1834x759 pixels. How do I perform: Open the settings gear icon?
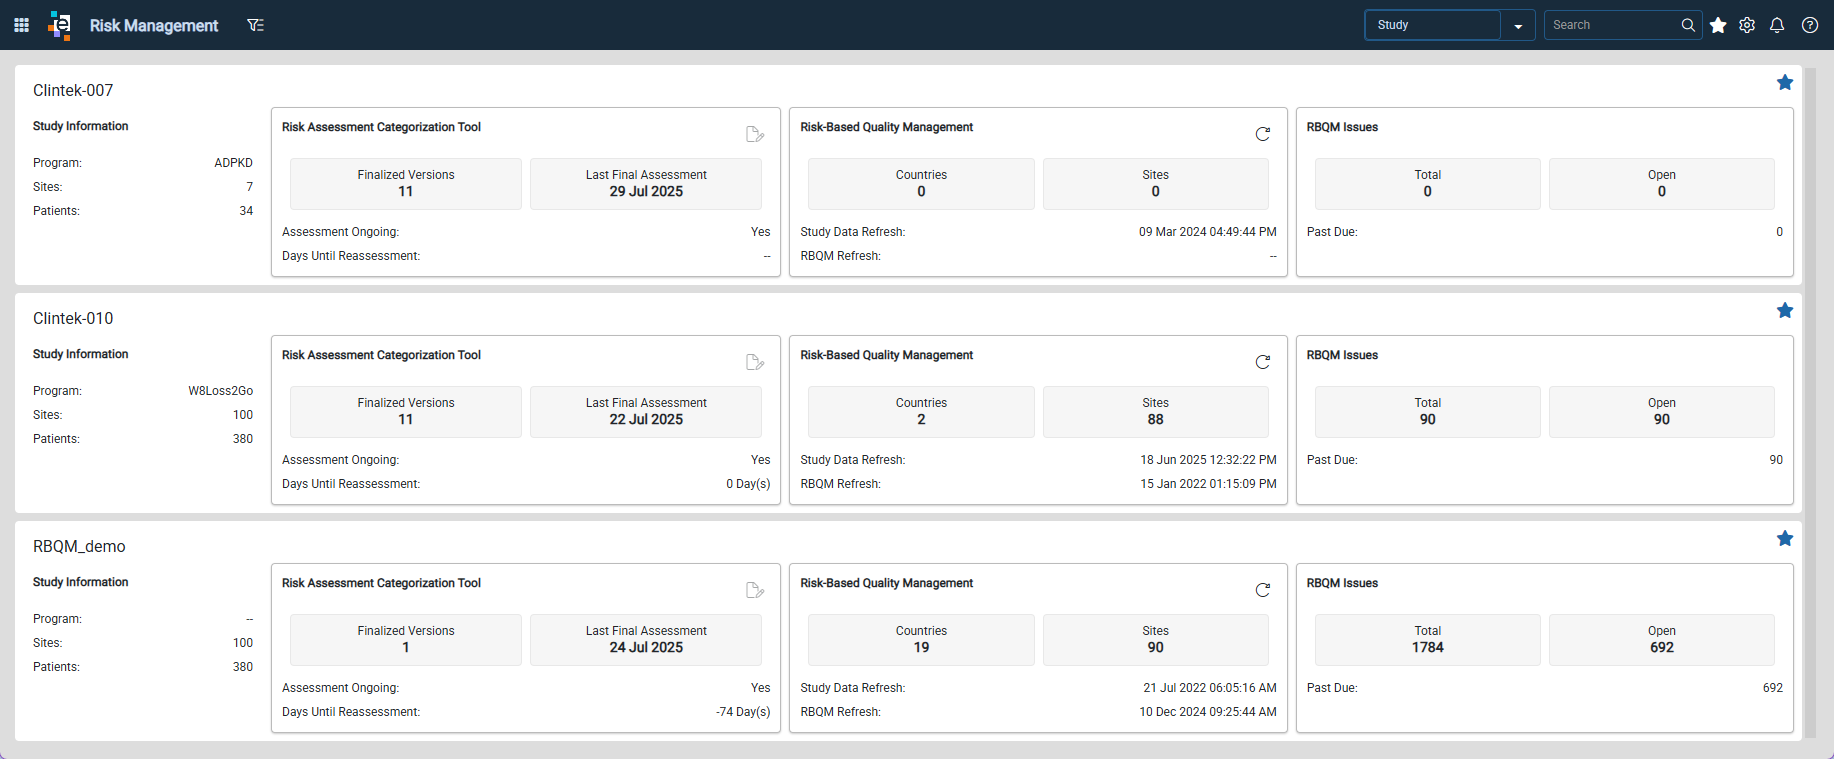(1747, 25)
